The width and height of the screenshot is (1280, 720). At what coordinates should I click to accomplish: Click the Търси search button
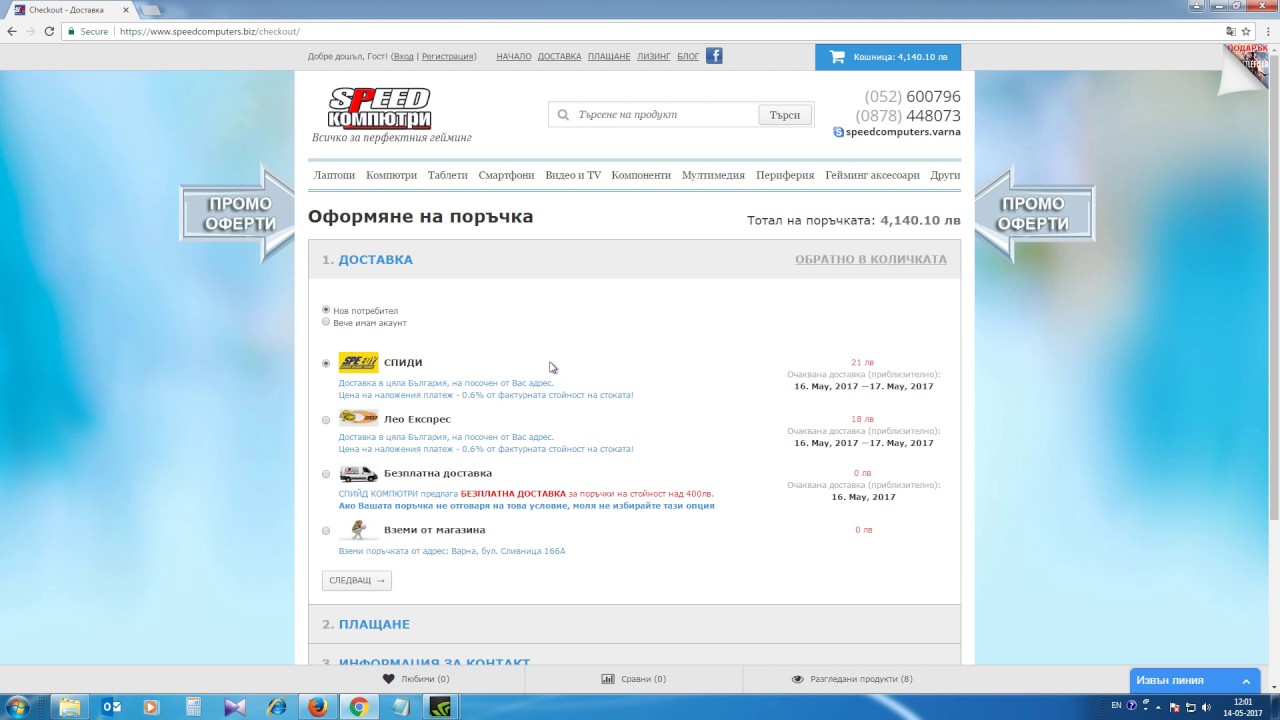tap(785, 115)
